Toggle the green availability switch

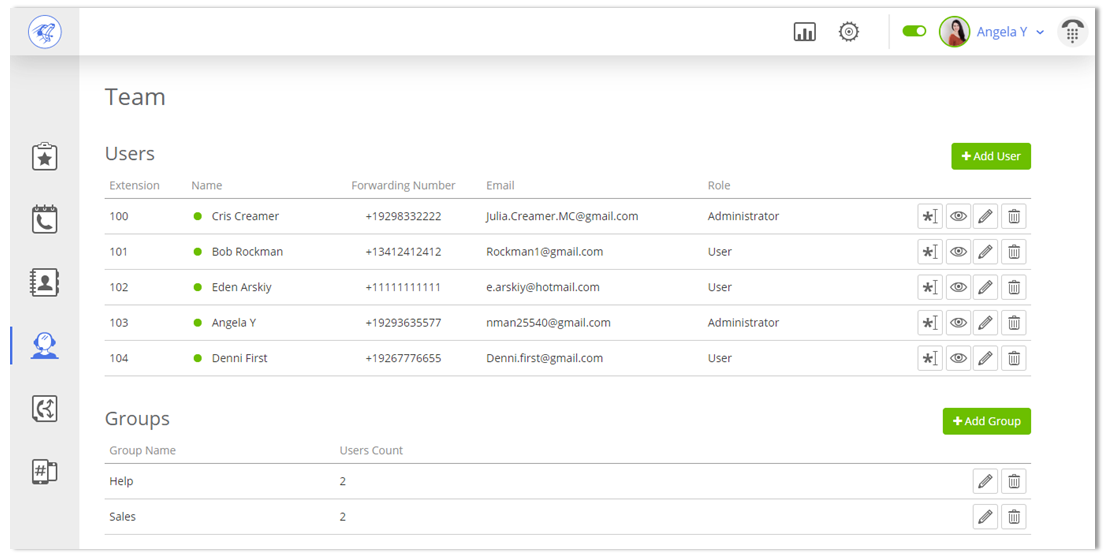pyautogui.click(x=914, y=32)
